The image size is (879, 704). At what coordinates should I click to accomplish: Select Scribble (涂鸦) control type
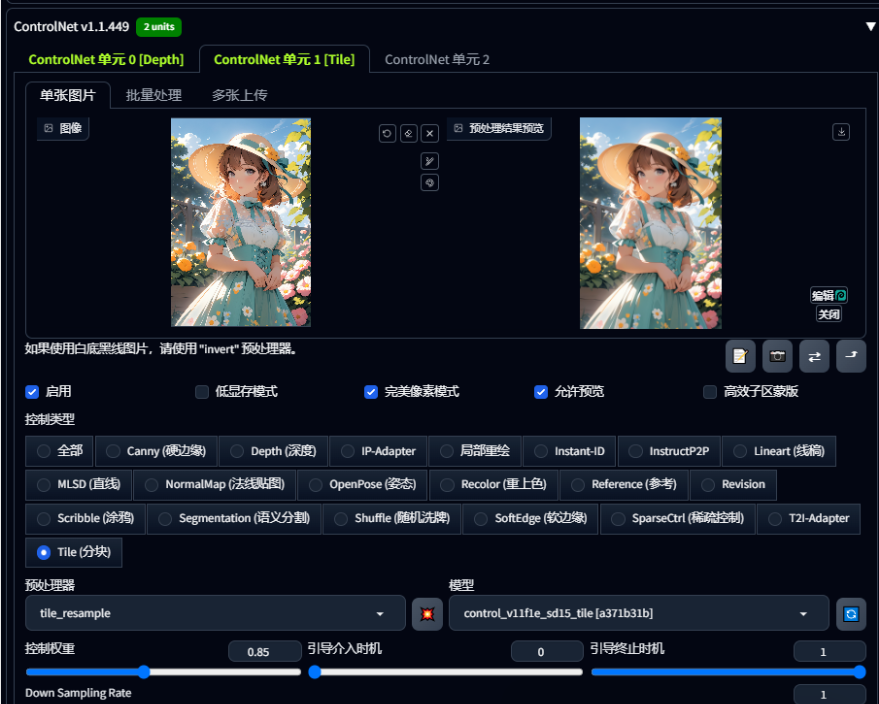85,518
